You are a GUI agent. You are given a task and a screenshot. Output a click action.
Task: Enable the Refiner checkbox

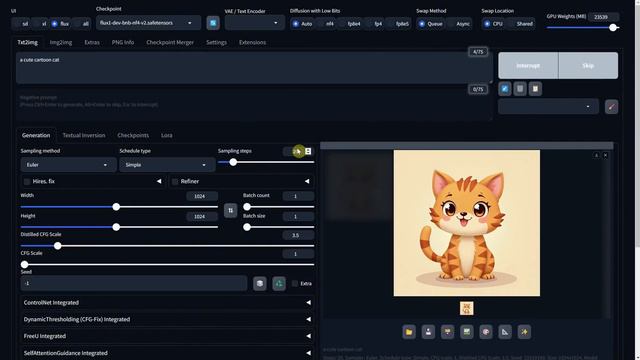pyautogui.click(x=175, y=182)
